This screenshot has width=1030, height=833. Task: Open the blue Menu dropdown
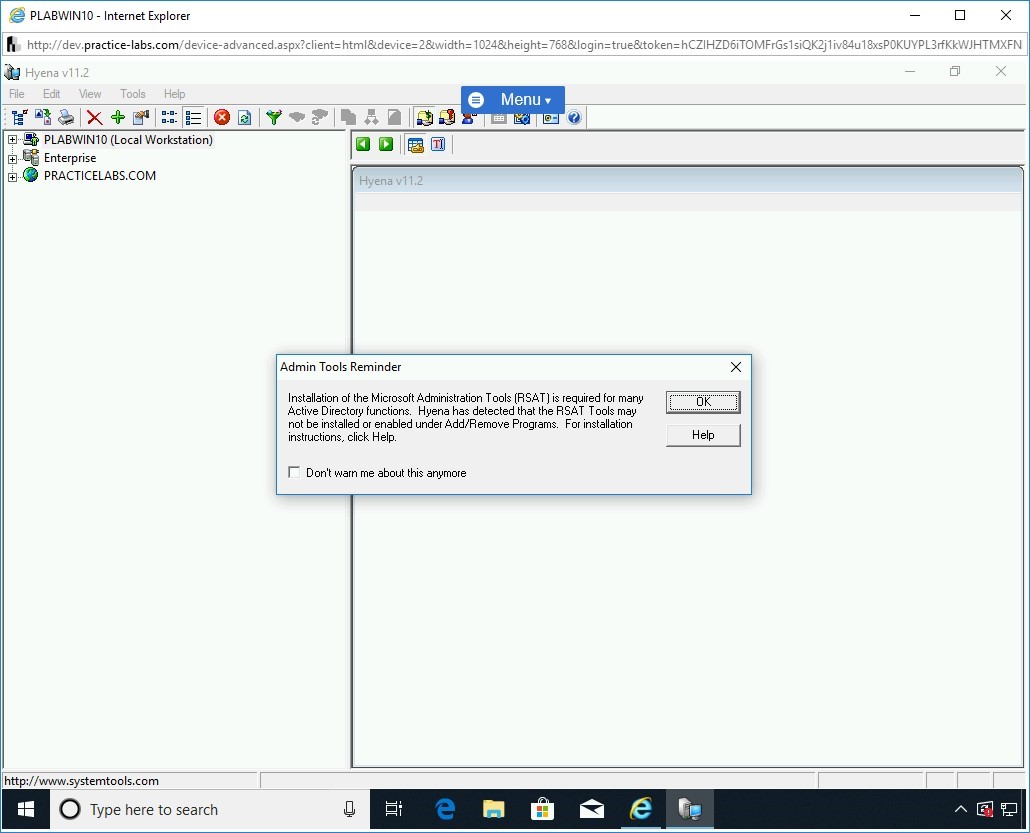[x=513, y=100]
